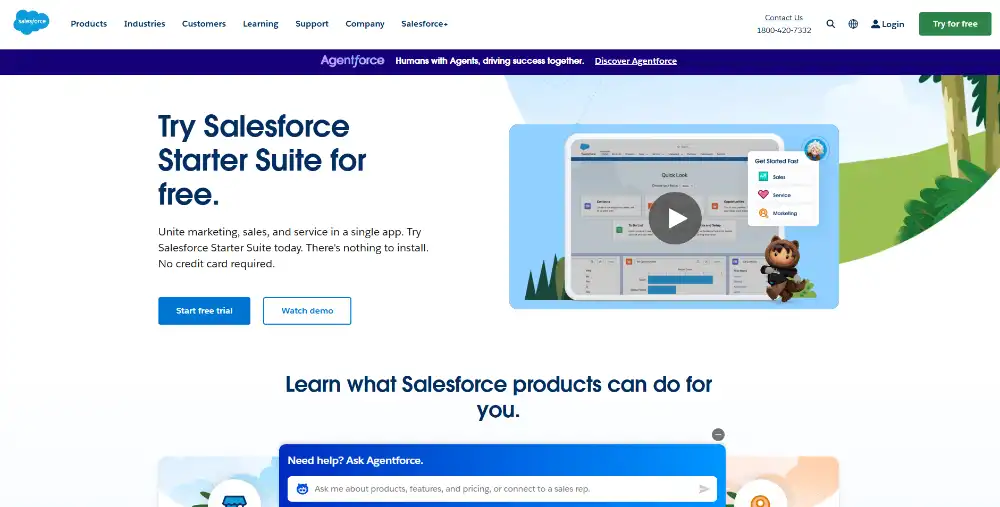Minimize the Agentforce chat widget
Image resolution: width=1000 pixels, height=507 pixels.
[x=718, y=434]
